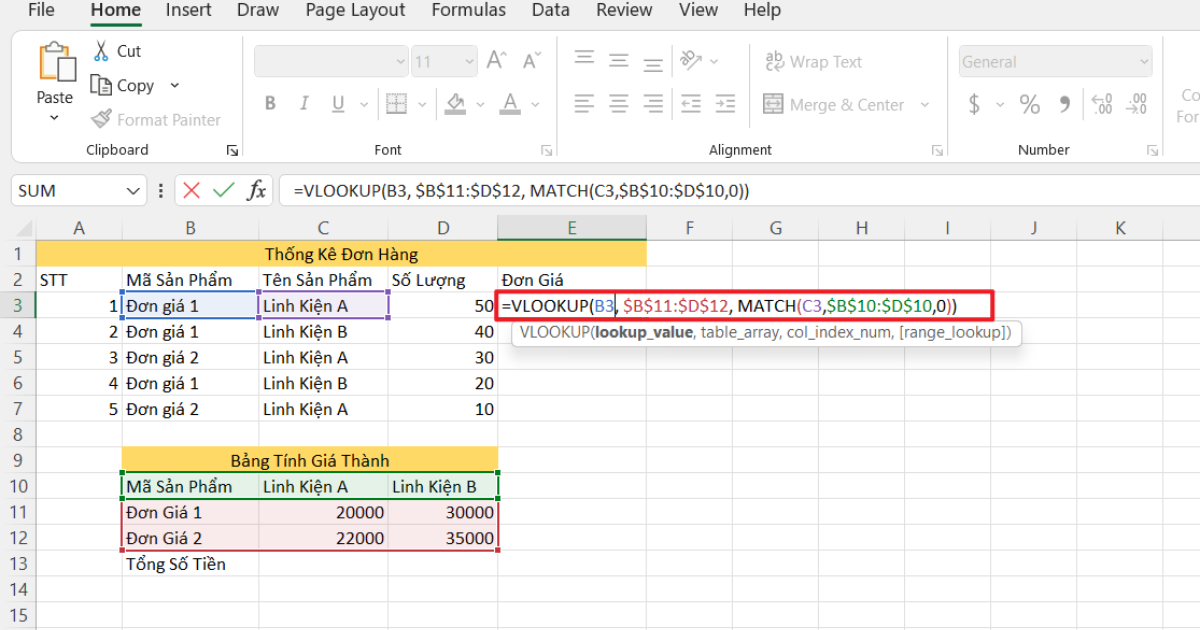Viewport: 1200px width, 630px height.
Task: Click the Decrease Decimal icon
Action: tap(1137, 104)
